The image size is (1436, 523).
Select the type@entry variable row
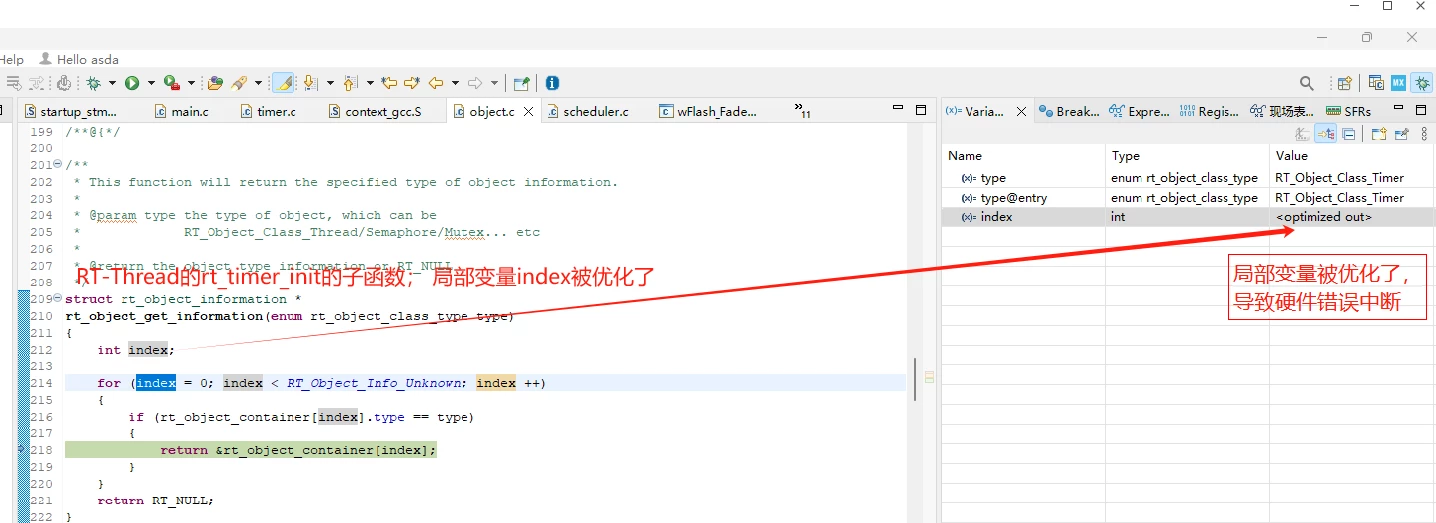[1188, 198]
